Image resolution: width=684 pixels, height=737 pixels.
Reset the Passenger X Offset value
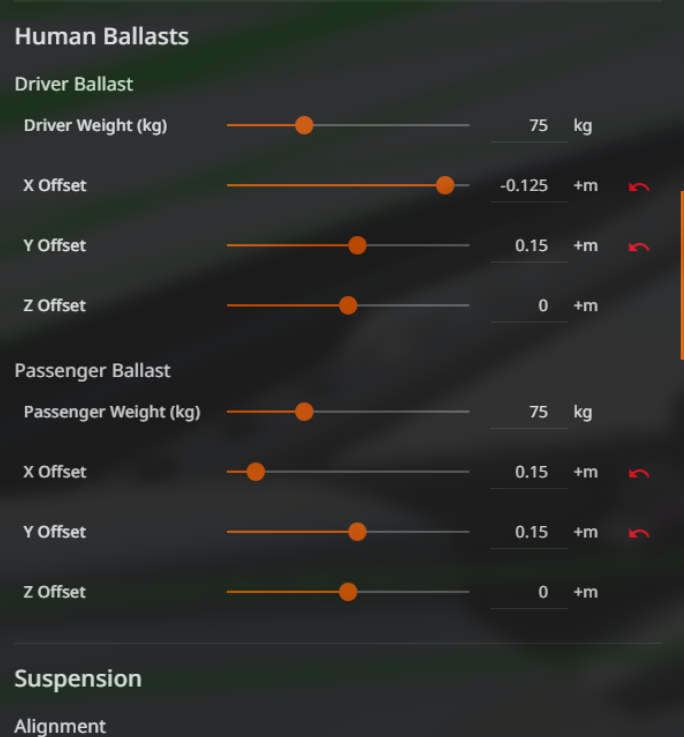(639, 472)
